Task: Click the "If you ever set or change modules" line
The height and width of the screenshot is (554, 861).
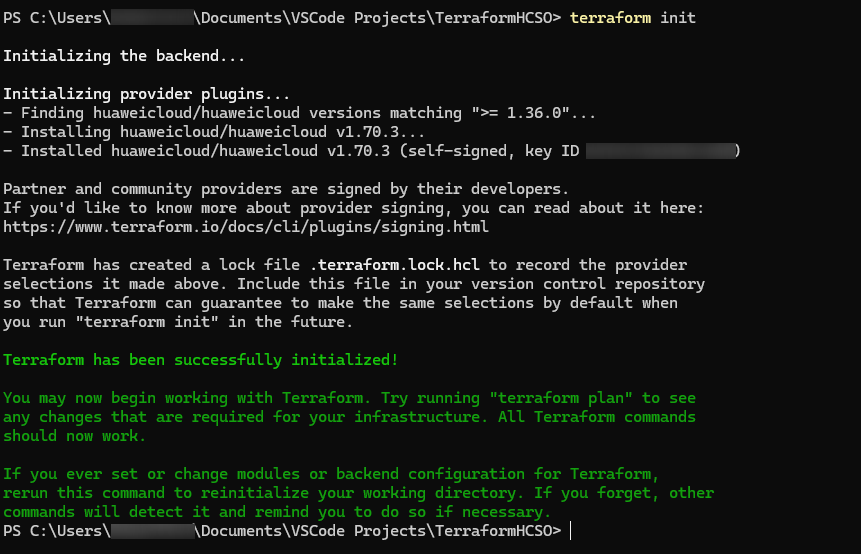Action: click(x=330, y=473)
